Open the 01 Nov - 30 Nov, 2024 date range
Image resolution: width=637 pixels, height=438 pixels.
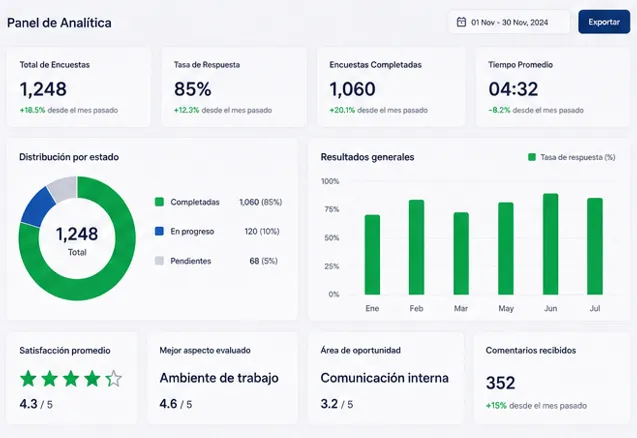[x=509, y=22]
